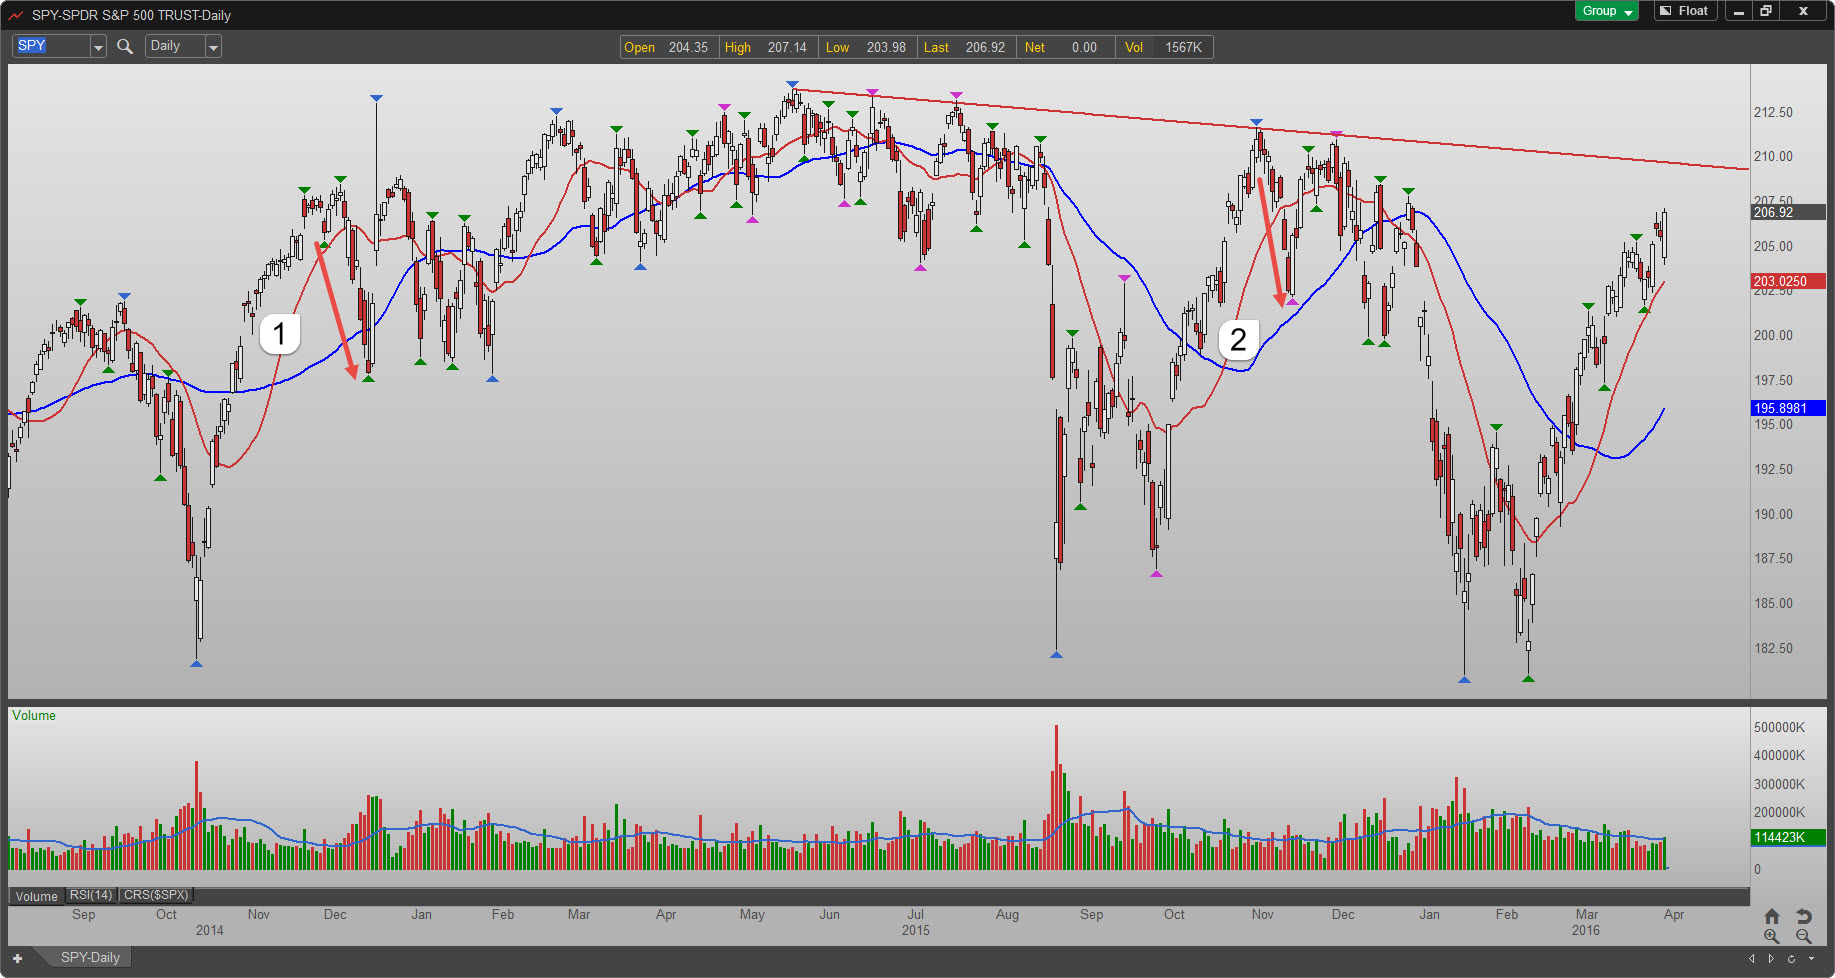Click the window title SPY-SPDR S&P 500 TRUST-Daily
This screenshot has height=978, width=1835.
[x=131, y=15]
